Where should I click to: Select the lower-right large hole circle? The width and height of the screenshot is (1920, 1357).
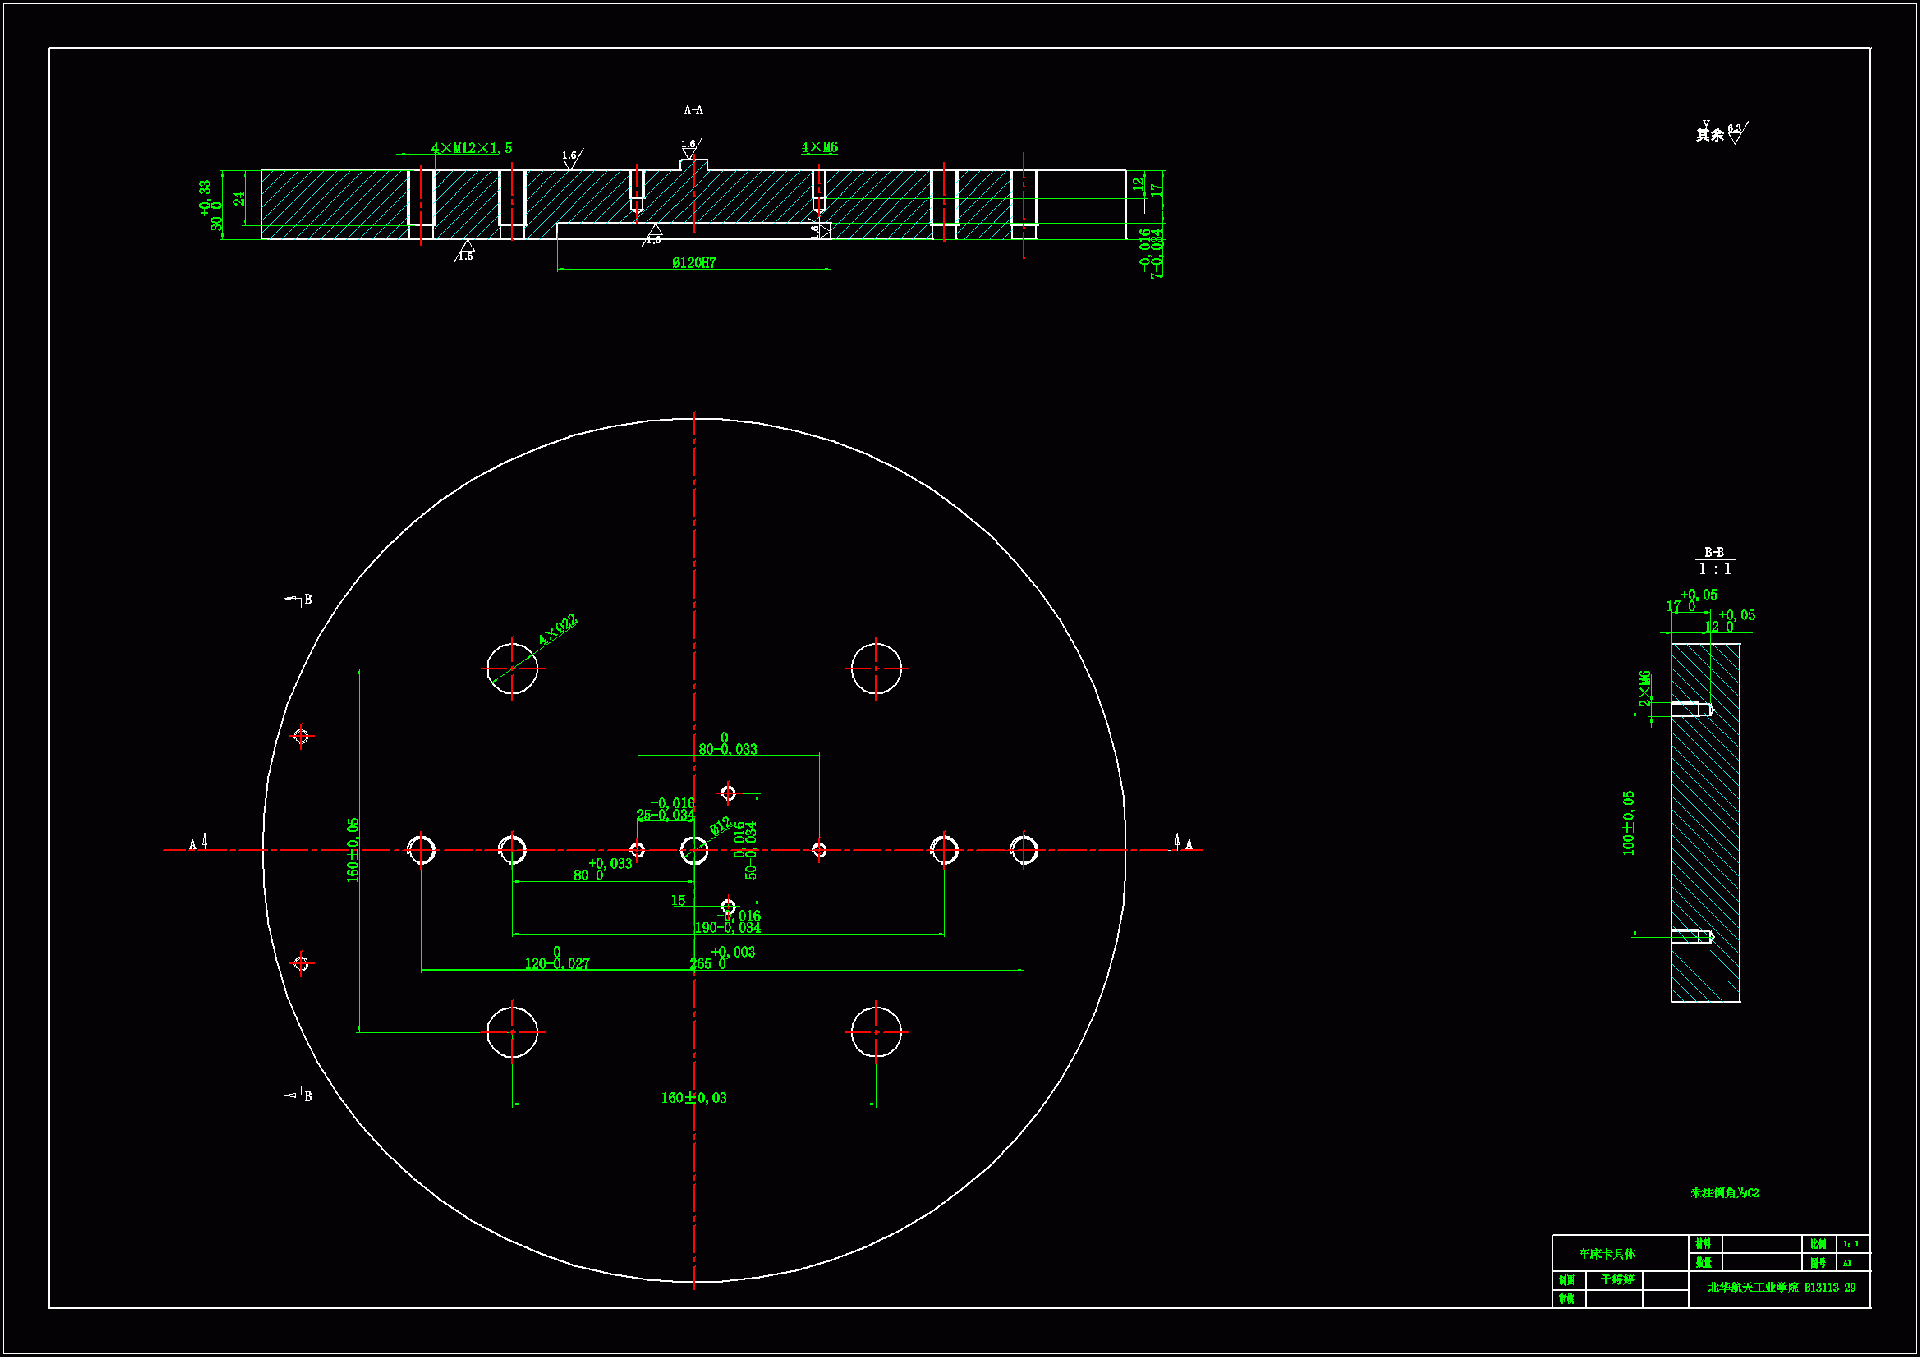pyautogui.click(x=876, y=1032)
